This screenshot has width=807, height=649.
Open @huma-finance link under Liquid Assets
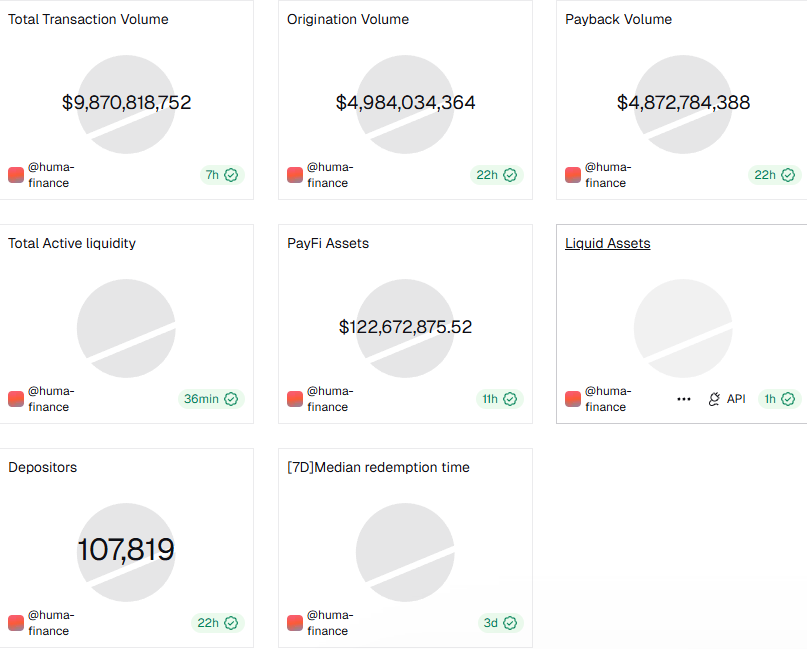coord(608,399)
